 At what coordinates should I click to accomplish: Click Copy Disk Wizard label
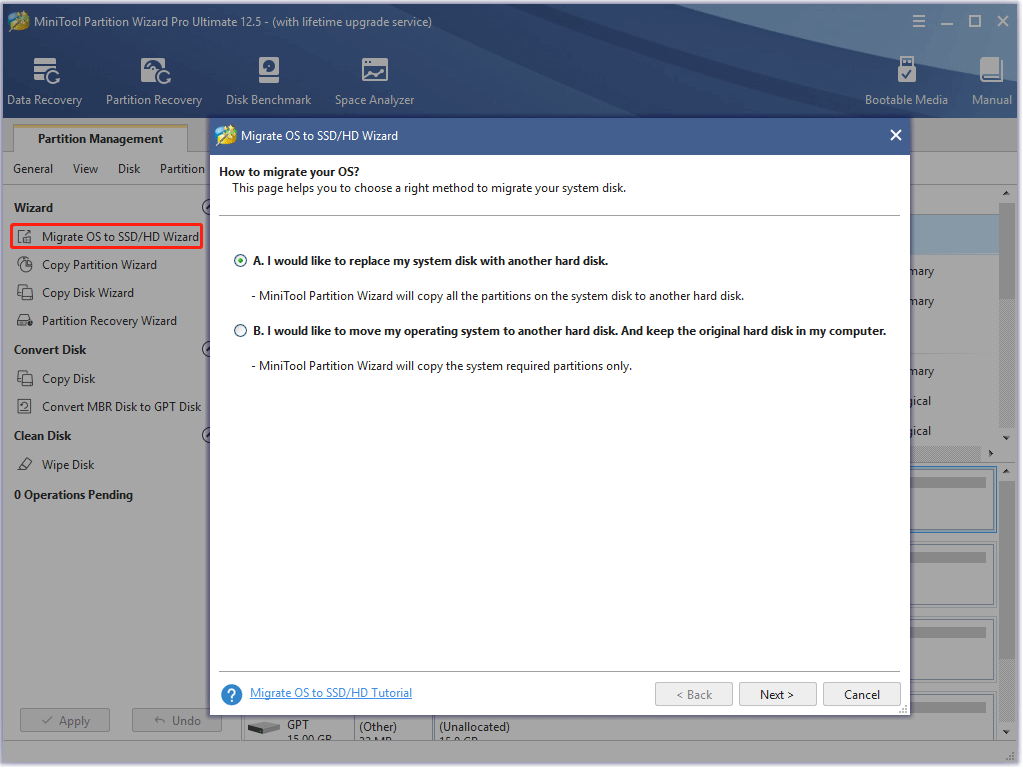[88, 292]
